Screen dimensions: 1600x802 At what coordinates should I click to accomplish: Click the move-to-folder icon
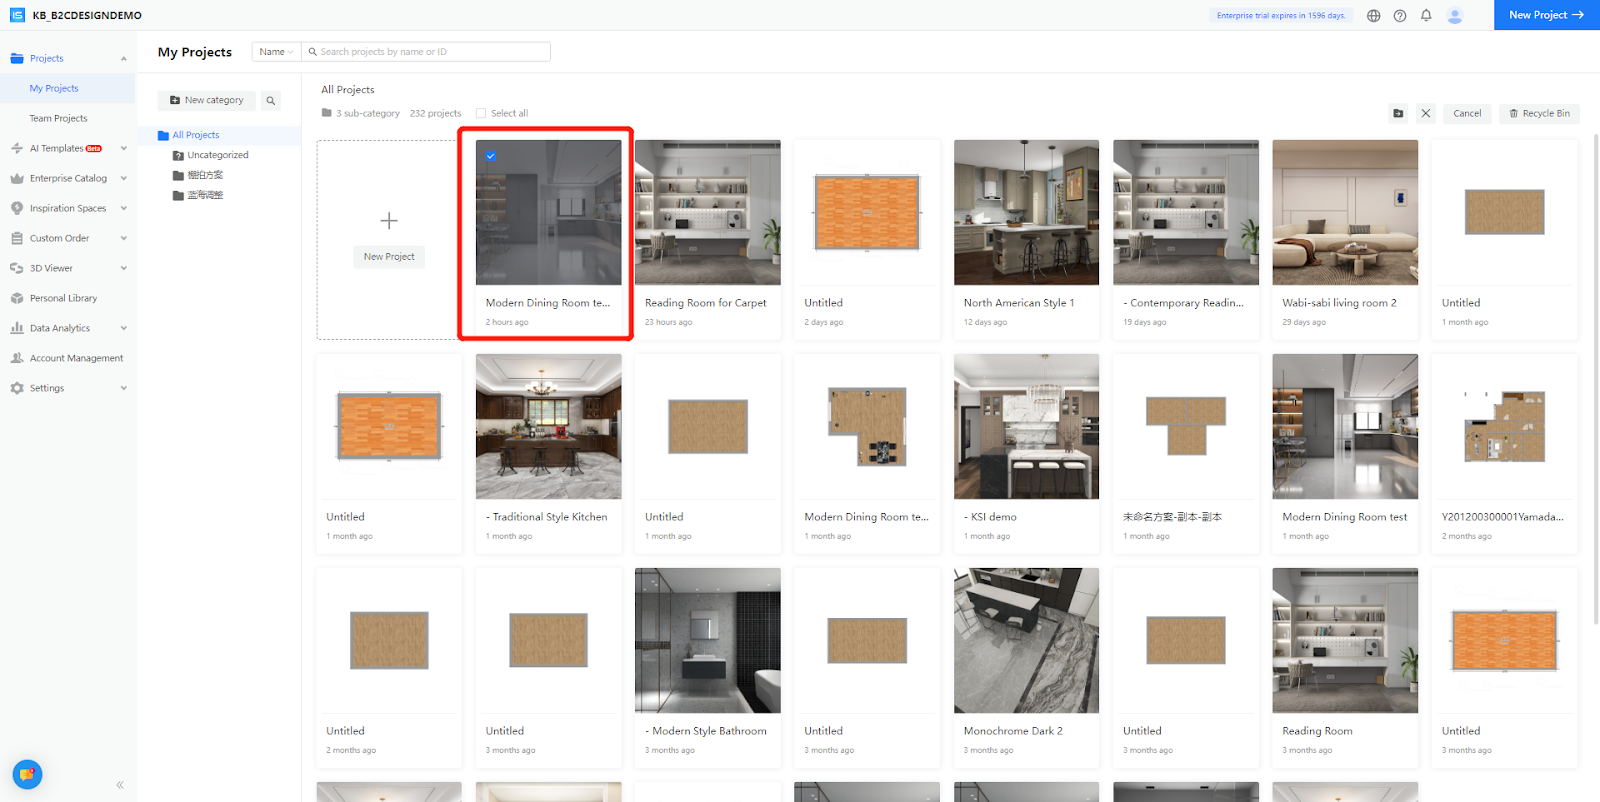(x=1398, y=113)
